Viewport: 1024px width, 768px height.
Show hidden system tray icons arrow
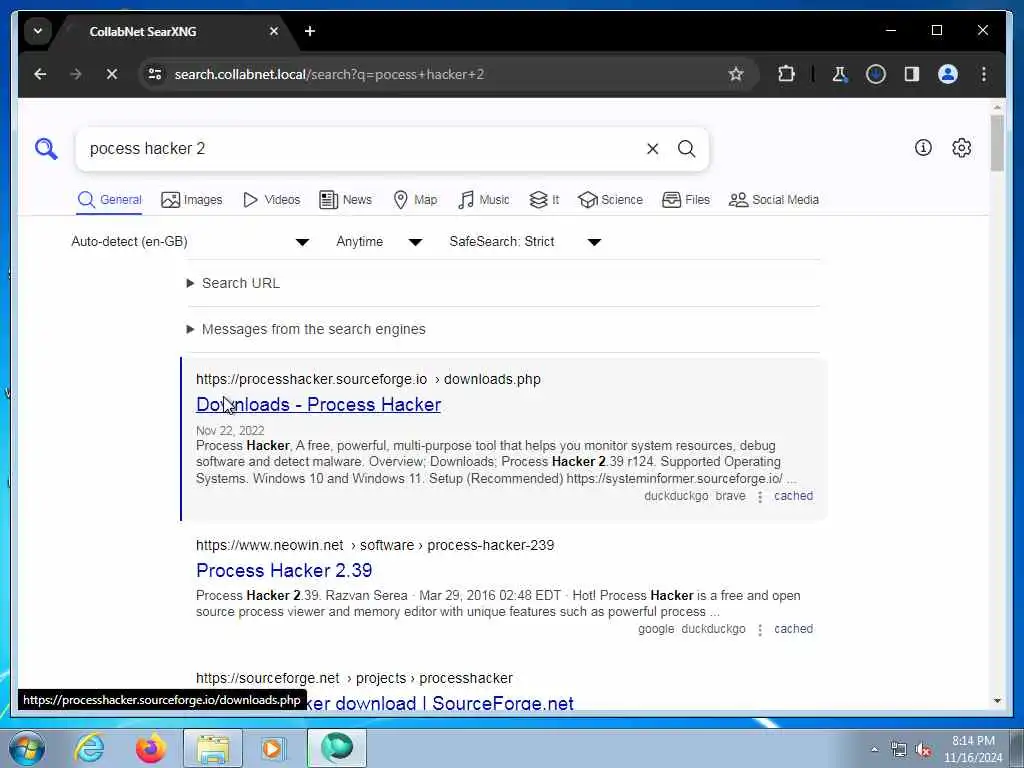[x=874, y=750]
